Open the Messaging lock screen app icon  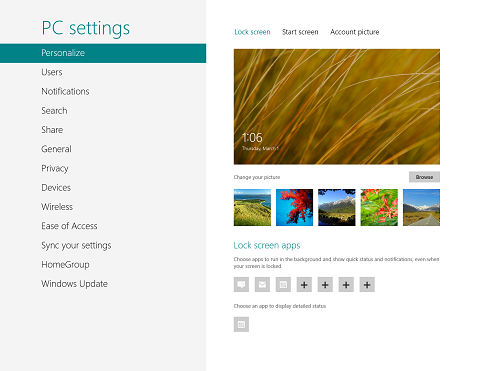(x=241, y=285)
